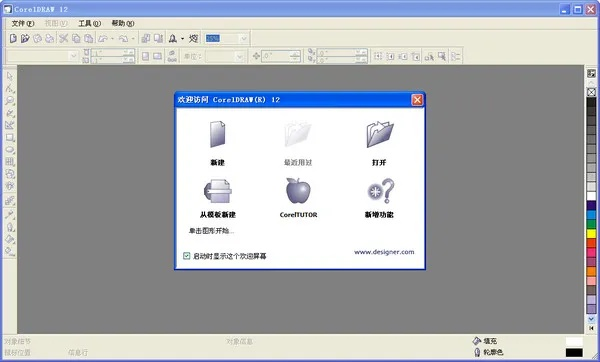Select the Basic Shapes tool in toolbox
The image size is (600, 362).
[10, 174]
